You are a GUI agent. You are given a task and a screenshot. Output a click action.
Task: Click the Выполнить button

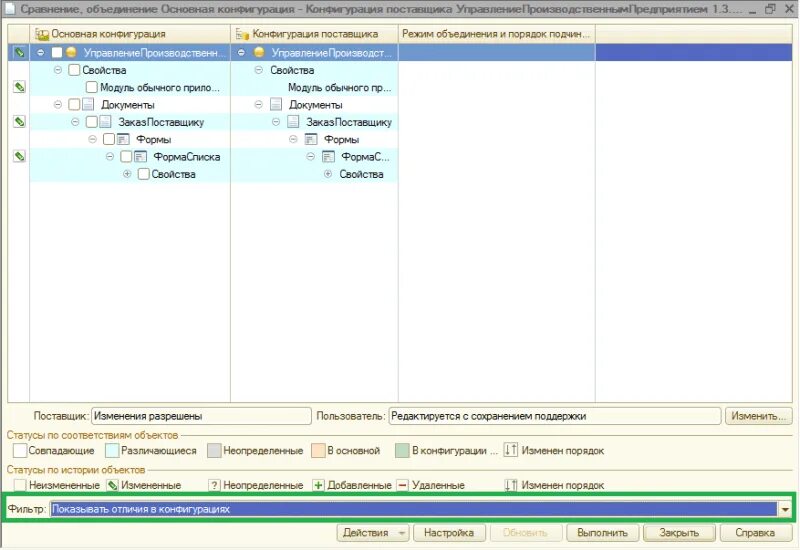coord(602,533)
